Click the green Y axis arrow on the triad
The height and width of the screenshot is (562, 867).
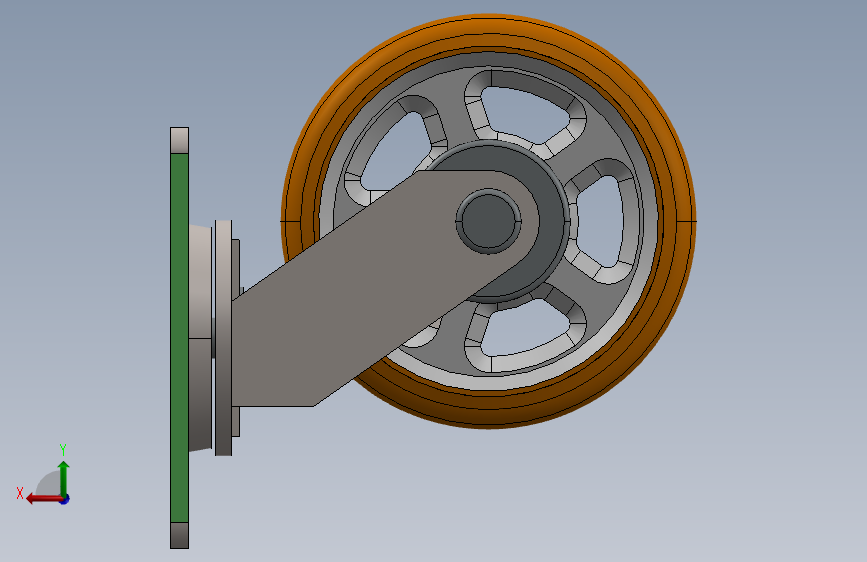pos(64,477)
